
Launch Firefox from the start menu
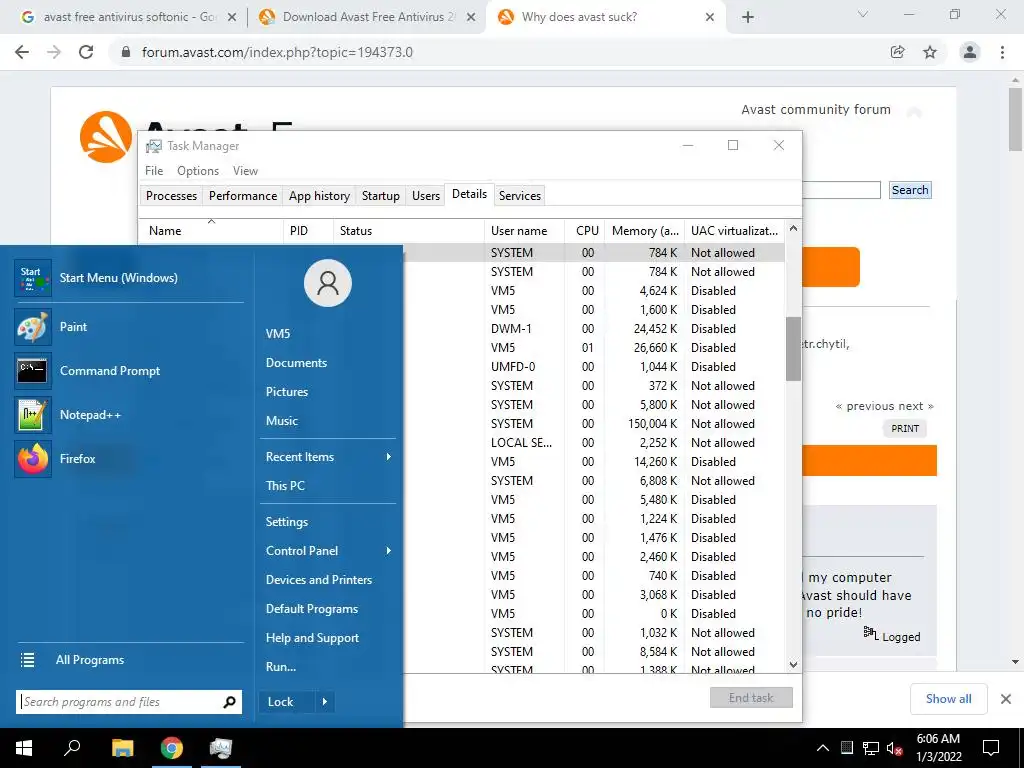129,458
